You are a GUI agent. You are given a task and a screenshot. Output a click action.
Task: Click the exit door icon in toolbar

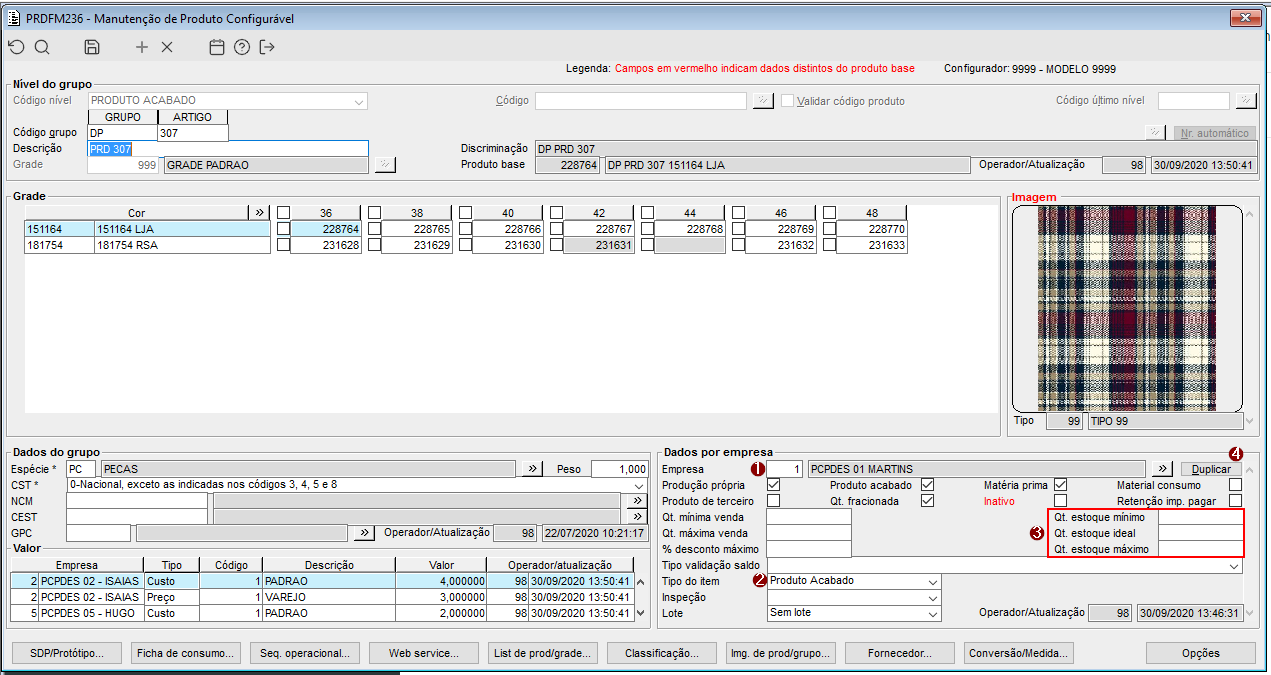[267, 47]
